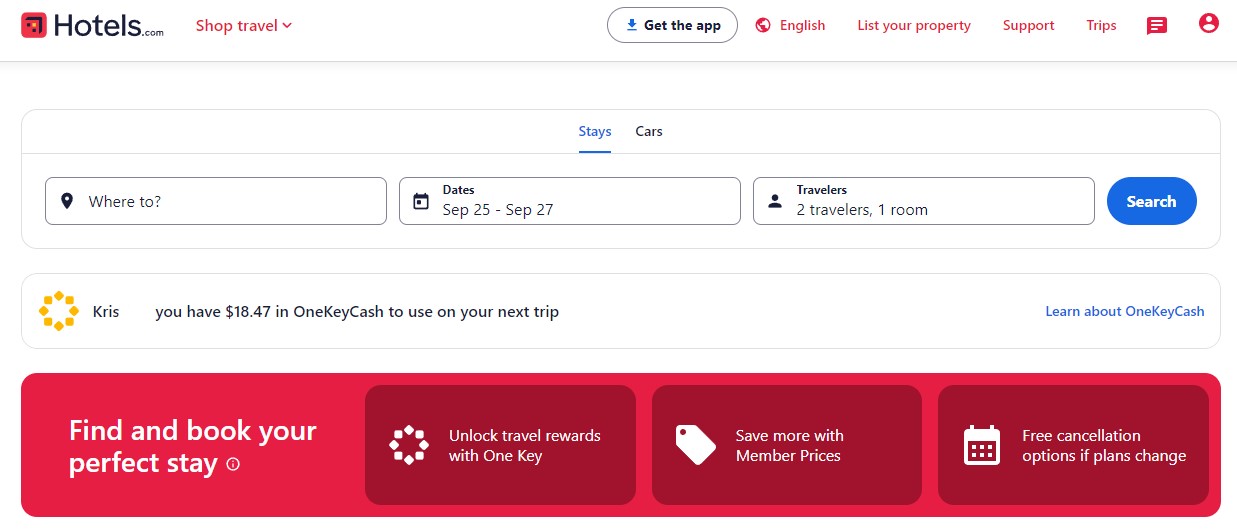1237x529 pixels.
Task: Click the Hotels.com logo icon
Action: click(x=34, y=25)
